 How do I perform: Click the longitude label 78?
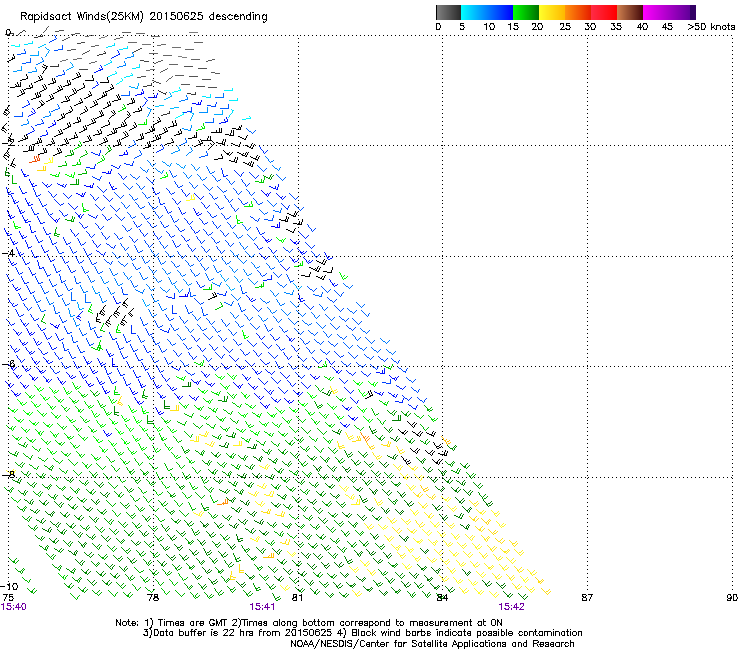pyautogui.click(x=153, y=598)
